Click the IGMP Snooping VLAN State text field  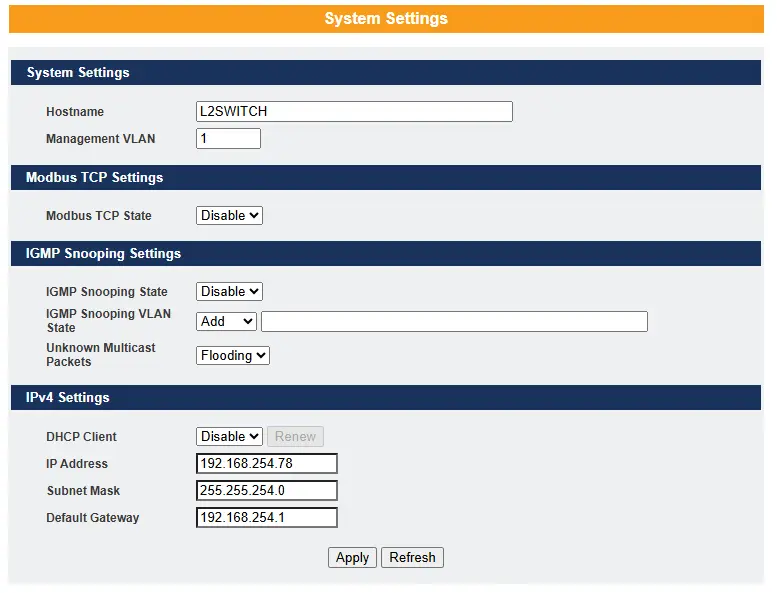[x=454, y=322]
